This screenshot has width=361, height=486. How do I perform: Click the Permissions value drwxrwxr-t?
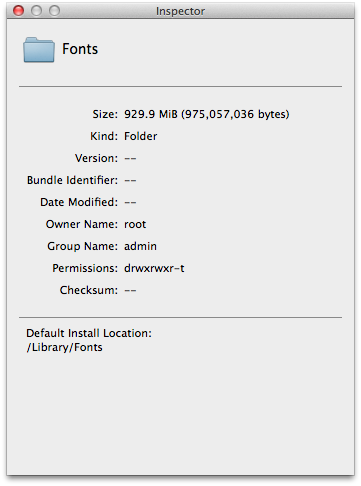point(154,268)
